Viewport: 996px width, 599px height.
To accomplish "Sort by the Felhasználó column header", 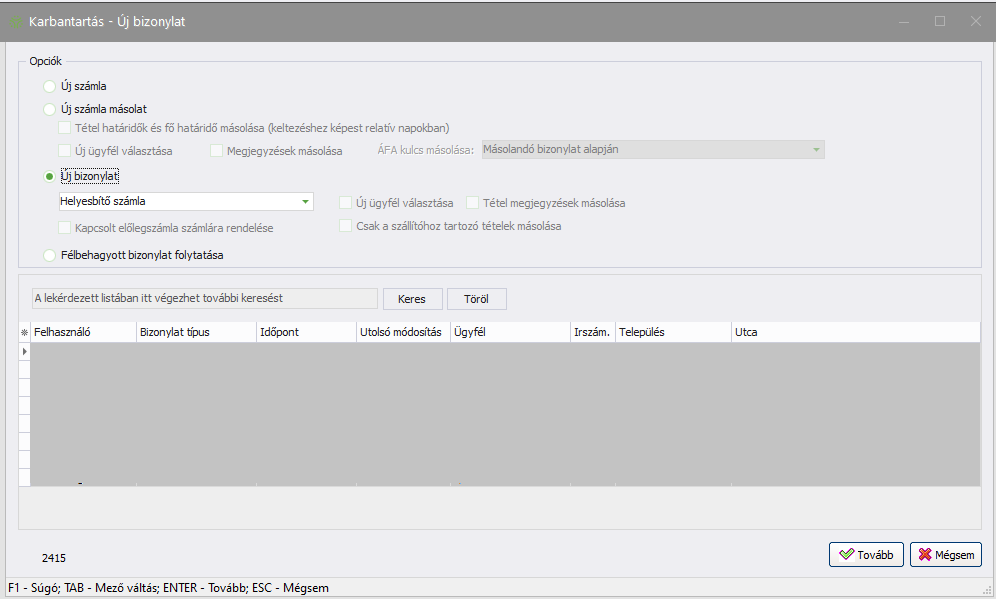I will pos(83,332).
